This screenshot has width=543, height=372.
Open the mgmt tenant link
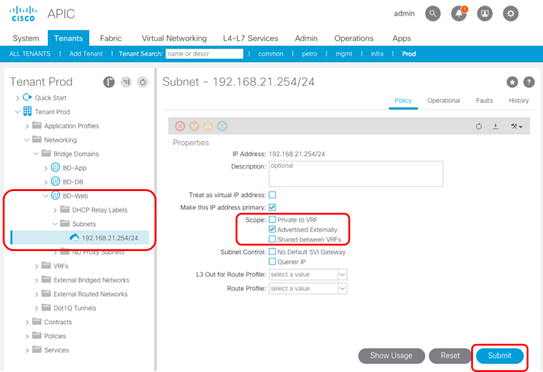(x=344, y=54)
